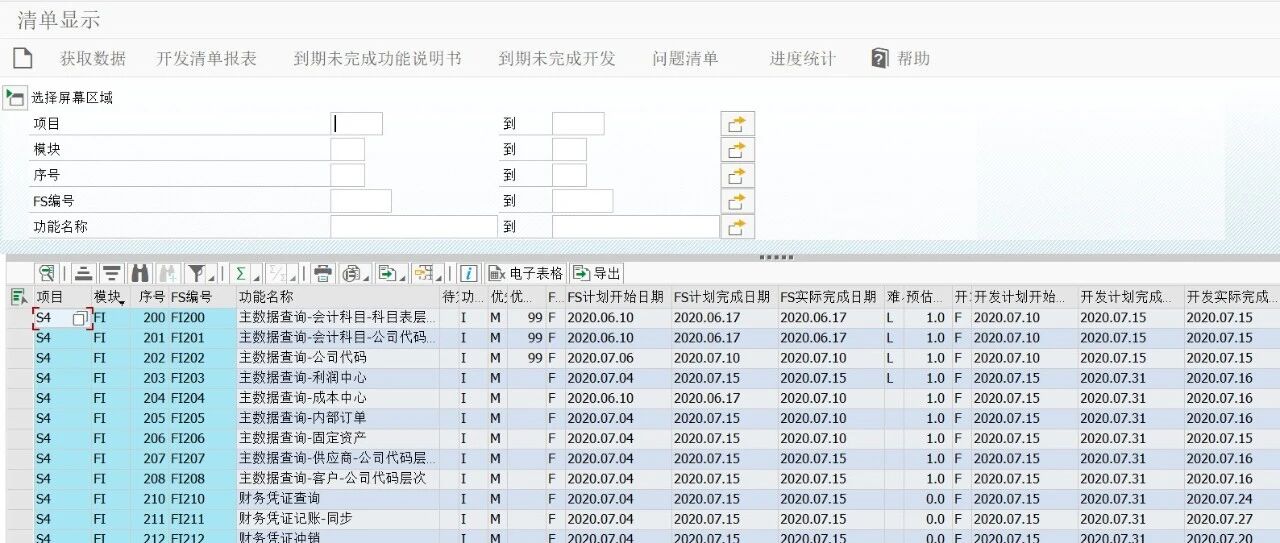Click the 项目 from input field
This screenshot has height=543, width=1280.
356,124
